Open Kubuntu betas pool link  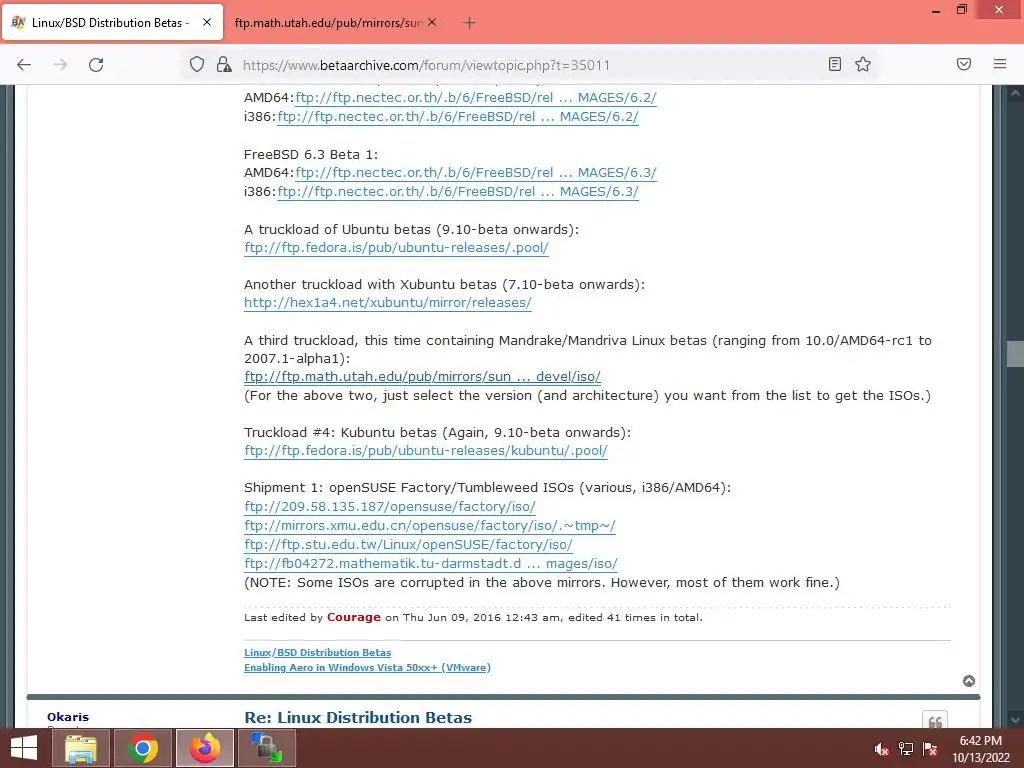[x=426, y=451]
